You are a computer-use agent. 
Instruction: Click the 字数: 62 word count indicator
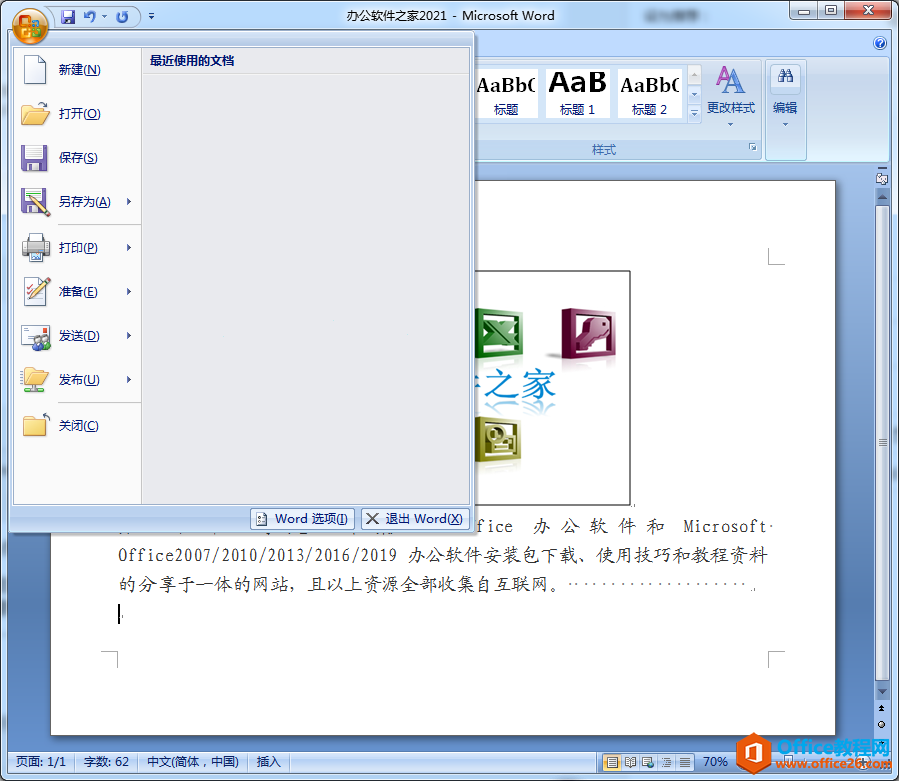pos(106,762)
